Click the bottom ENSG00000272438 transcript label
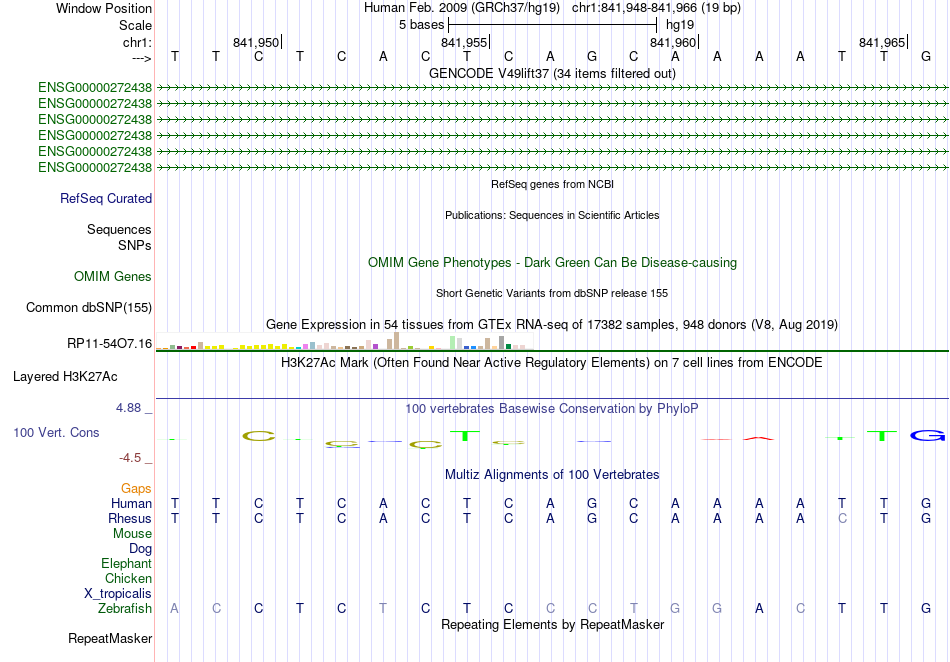Screen dimensions: 950x662 [95, 167]
